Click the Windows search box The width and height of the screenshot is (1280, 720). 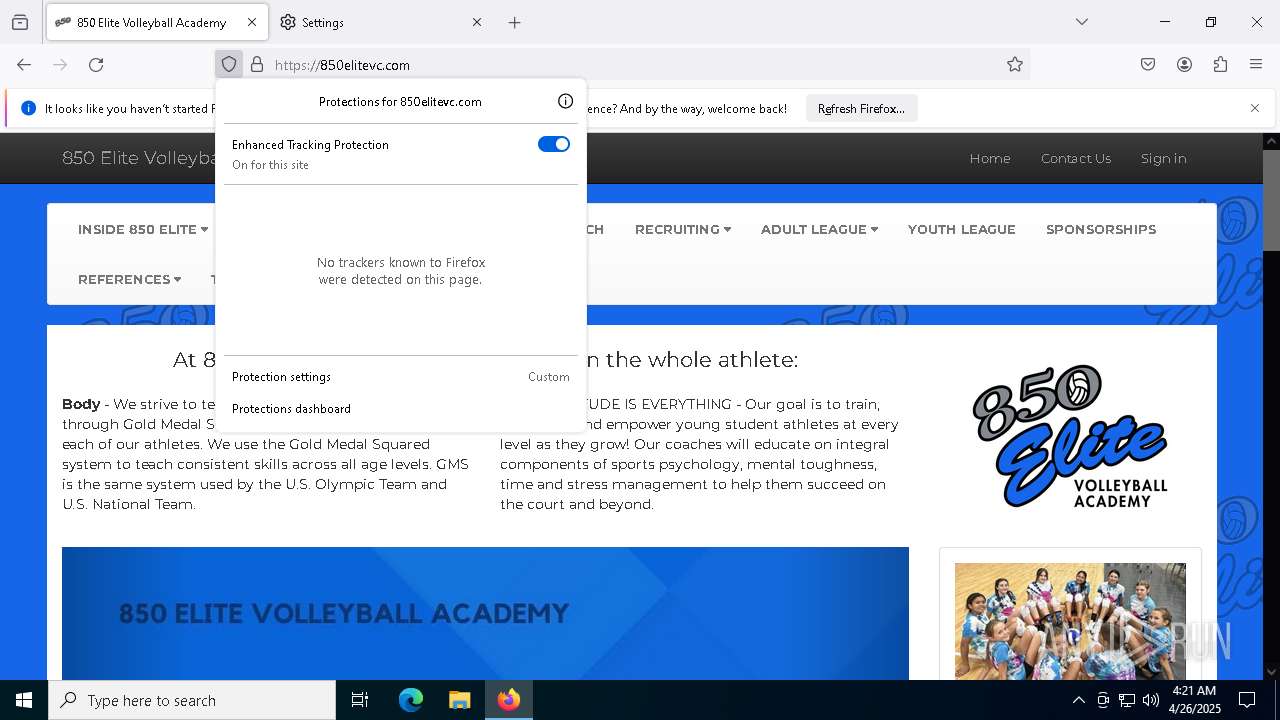click(x=192, y=700)
